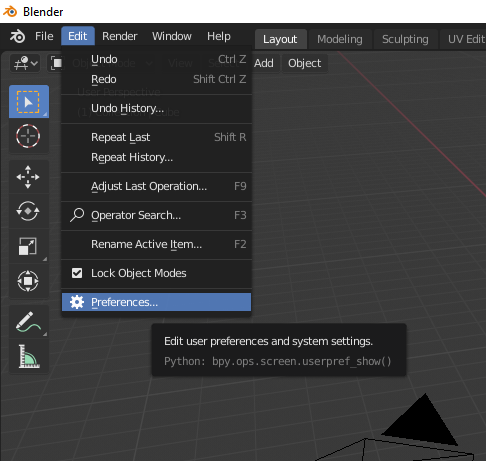Select the Annotate pencil tool
Screen dimensions: 486x461
coord(28,321)
